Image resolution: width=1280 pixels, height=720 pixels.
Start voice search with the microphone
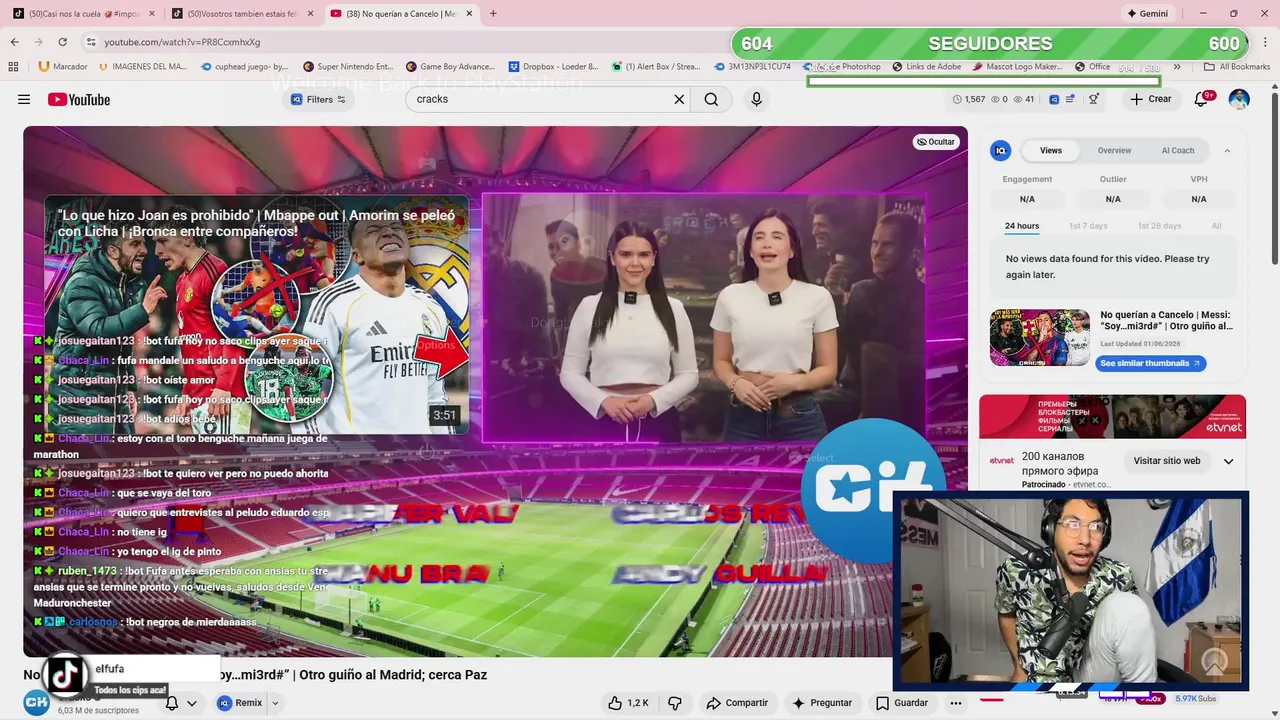pos(756,99)
